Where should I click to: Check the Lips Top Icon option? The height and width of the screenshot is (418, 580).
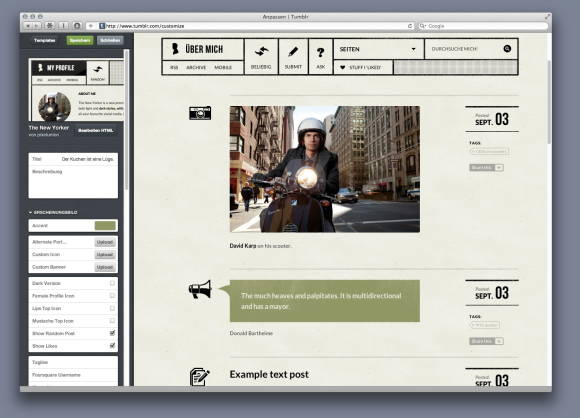point(112,308)
